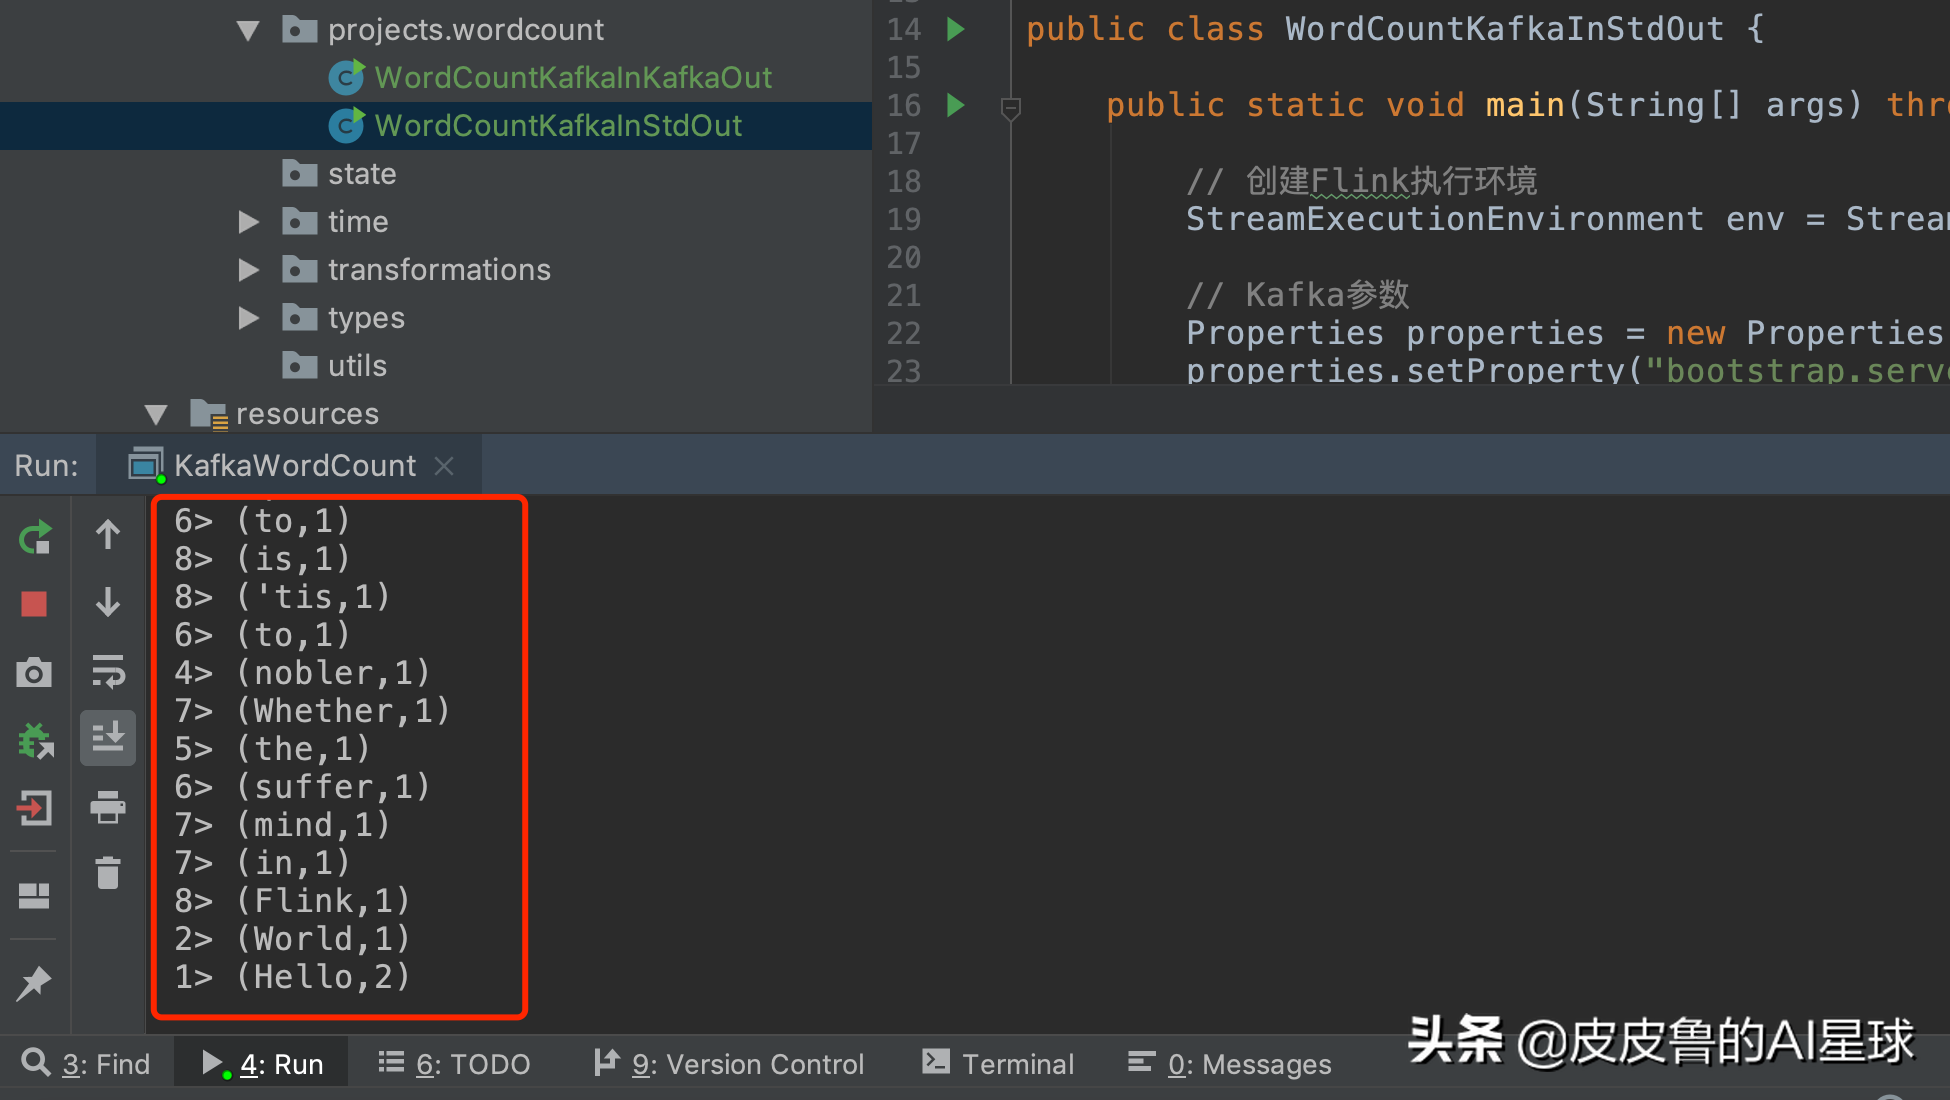This screenshot has height=1100, width=1950.
Task: Close the KafkaWordCount run tab
Action: pyautogui.click(x=445, y=466)
